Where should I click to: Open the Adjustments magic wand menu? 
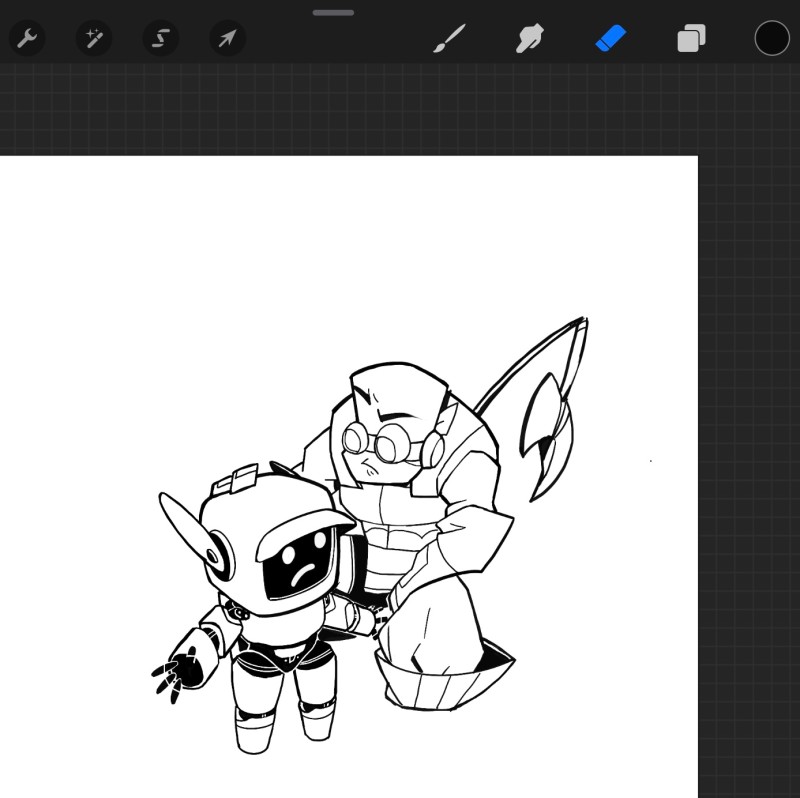tap(94, 38)
